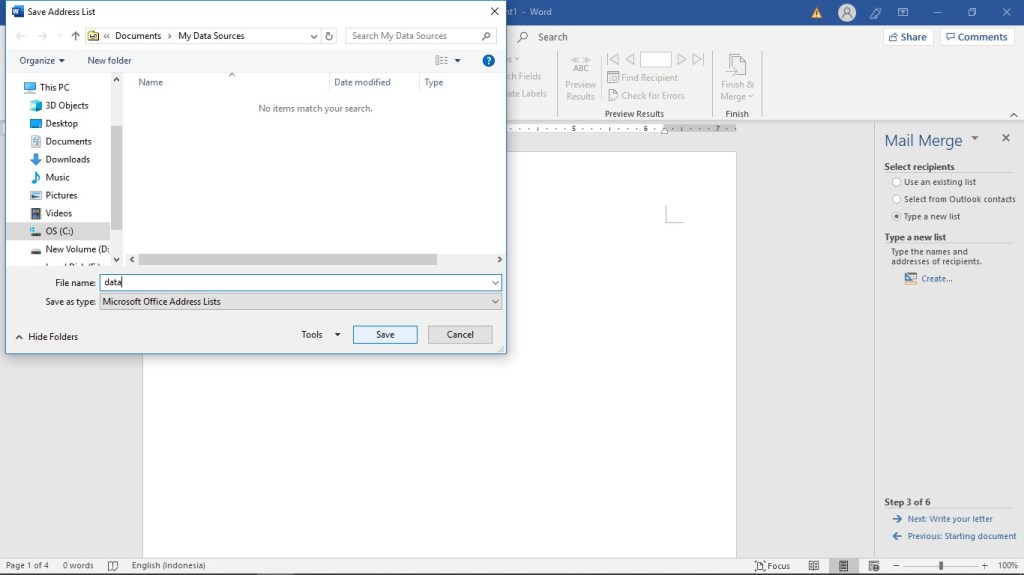Image resolution: width=1024 pixels, height=575 pixels.
Task: Open the Tools dropdown
Action: pyautogui.click(x=321, y=335)
